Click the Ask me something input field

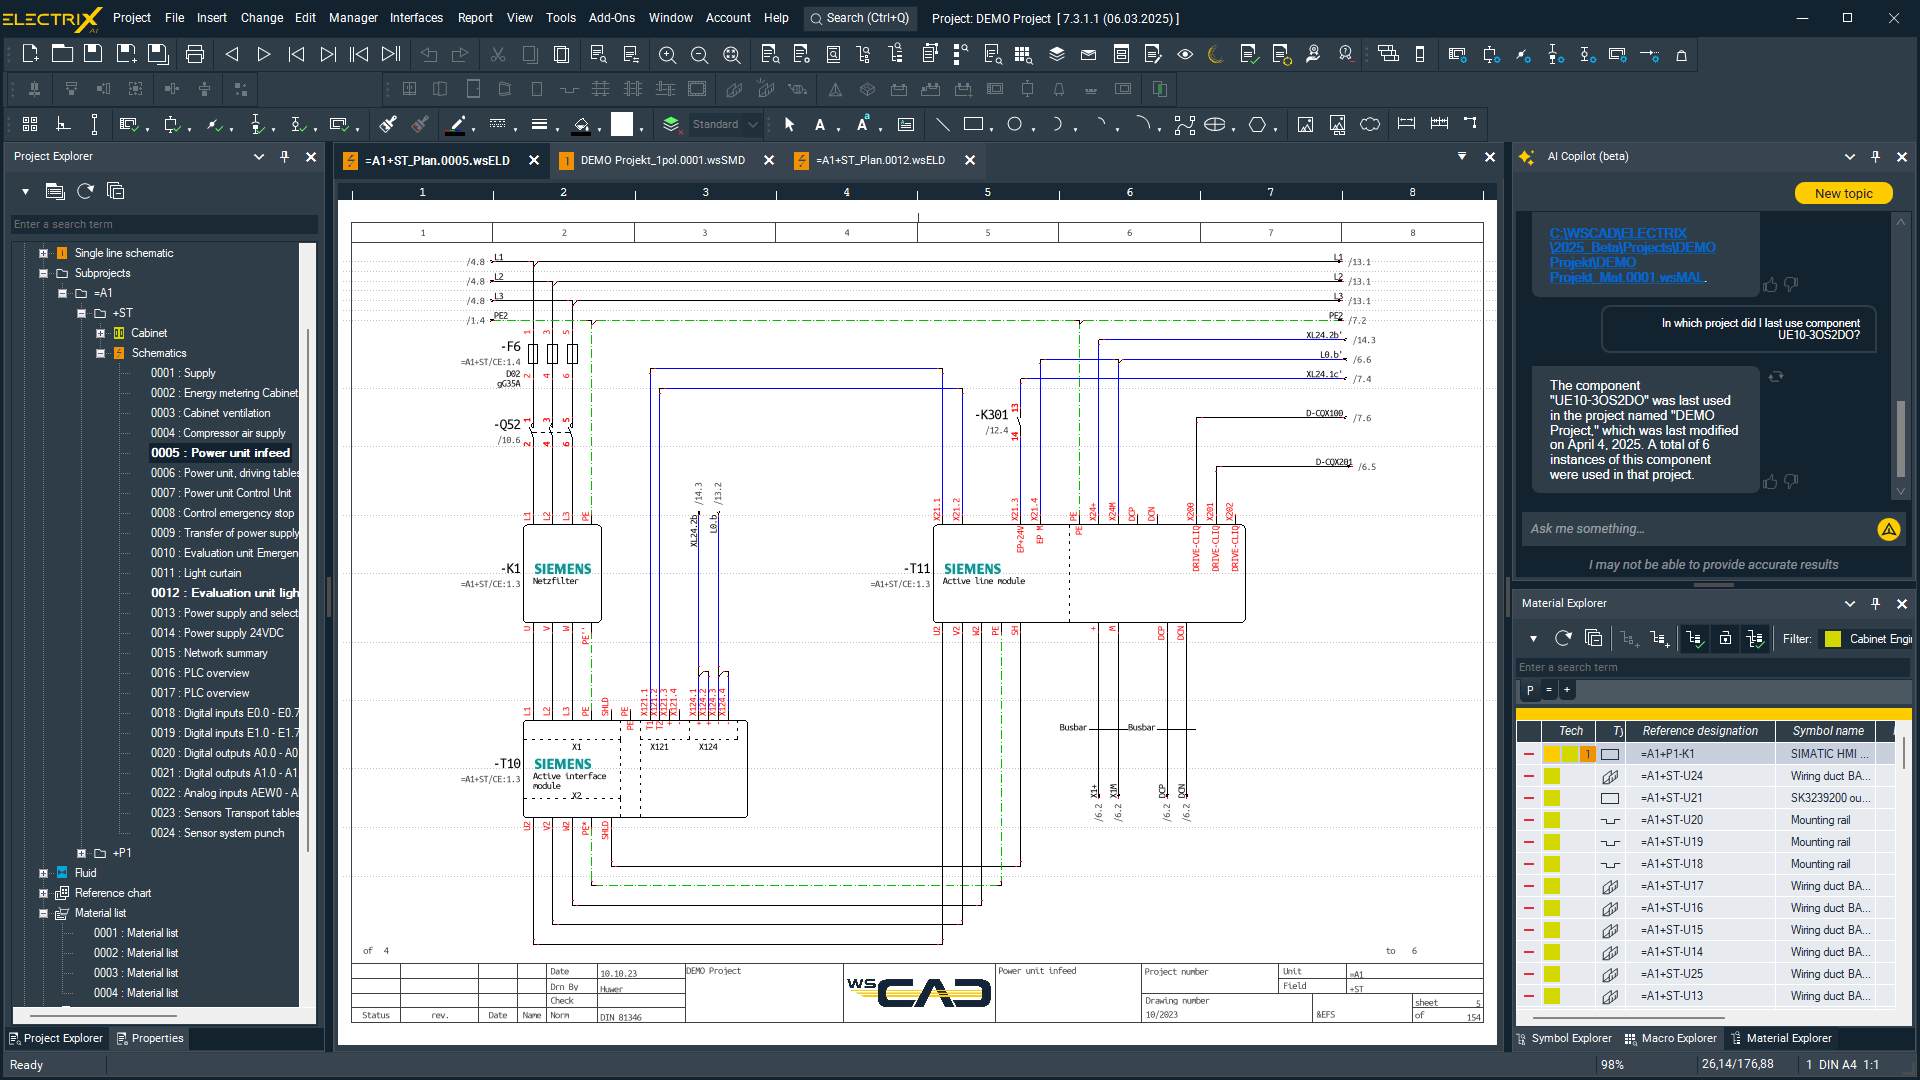tap(1697, 529)
